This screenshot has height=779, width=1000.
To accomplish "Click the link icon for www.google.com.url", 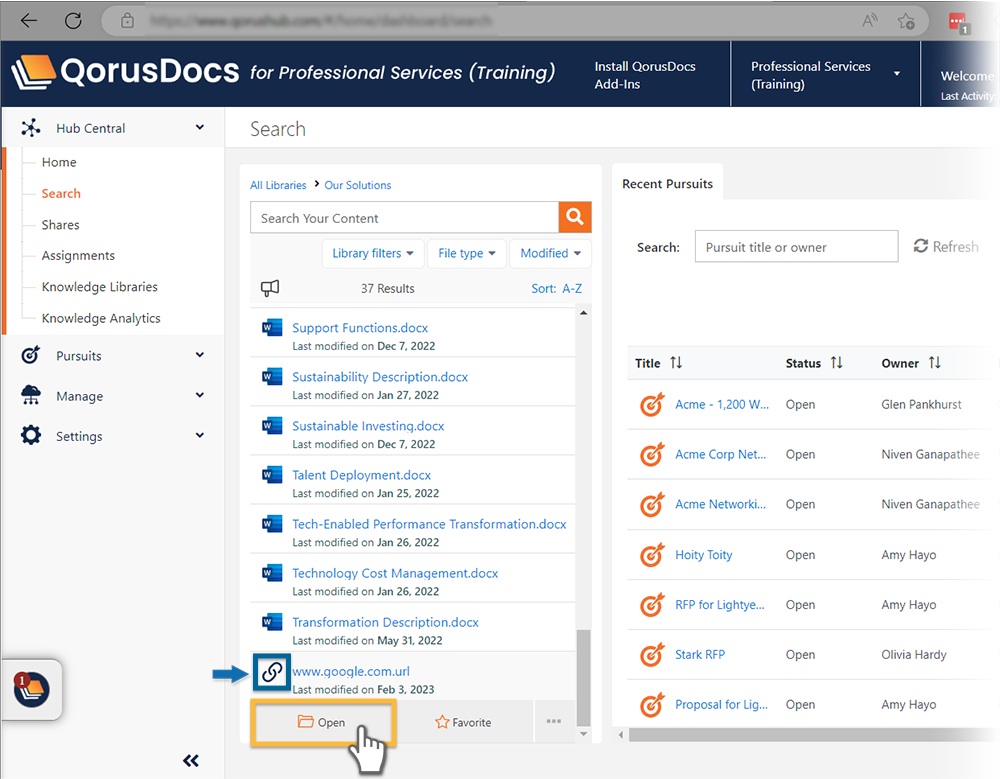I will coord(272,672).
